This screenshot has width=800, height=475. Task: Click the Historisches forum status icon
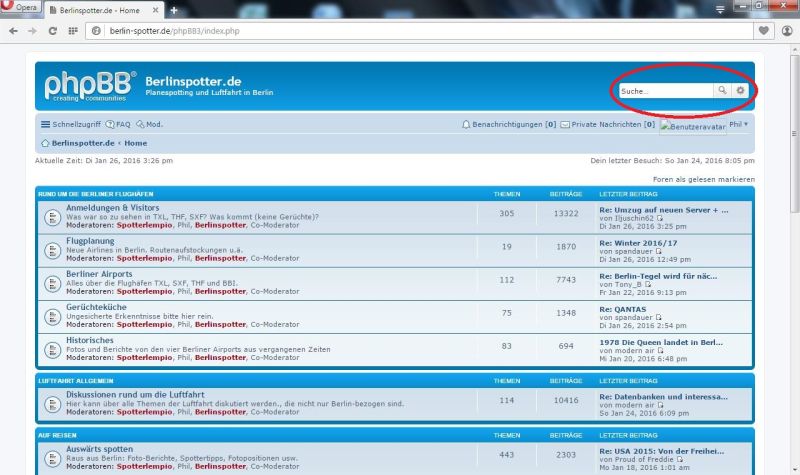53,351
